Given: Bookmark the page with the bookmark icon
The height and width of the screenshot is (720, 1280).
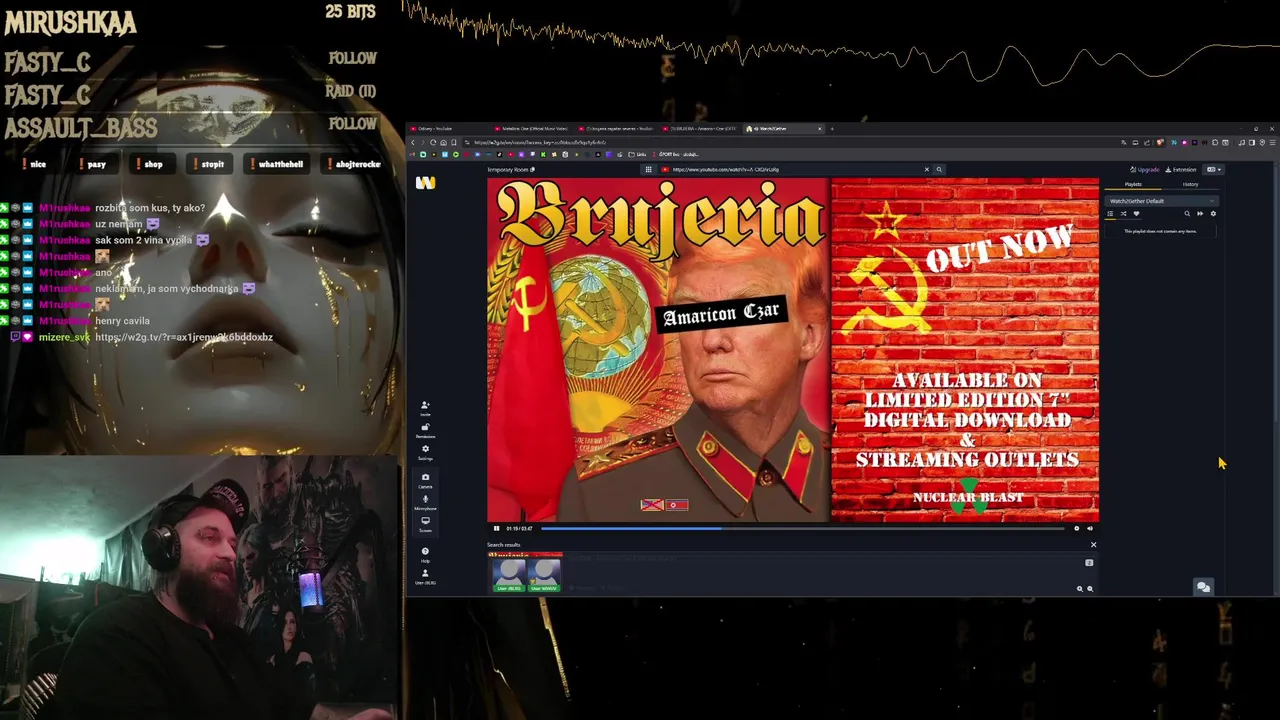Looking at the screenshot, I should click(x=454, y=143).
